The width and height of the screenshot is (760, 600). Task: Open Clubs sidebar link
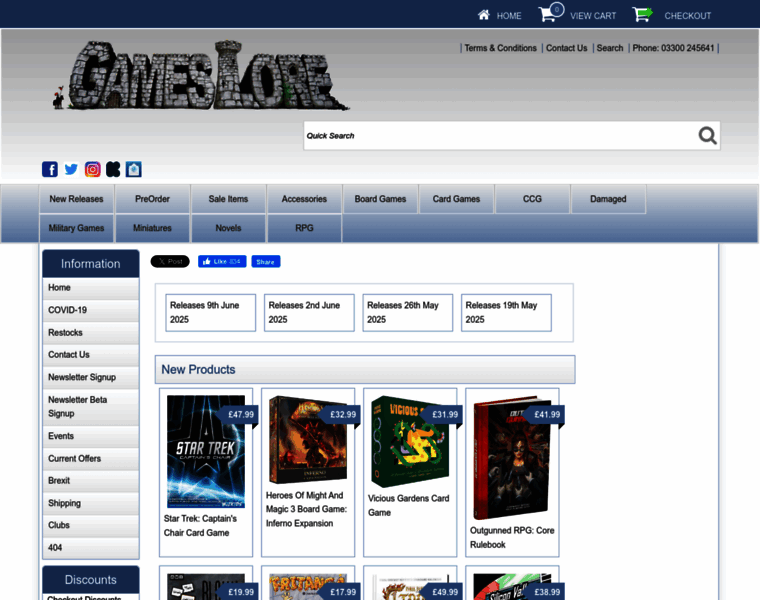(x=91, y=525)
